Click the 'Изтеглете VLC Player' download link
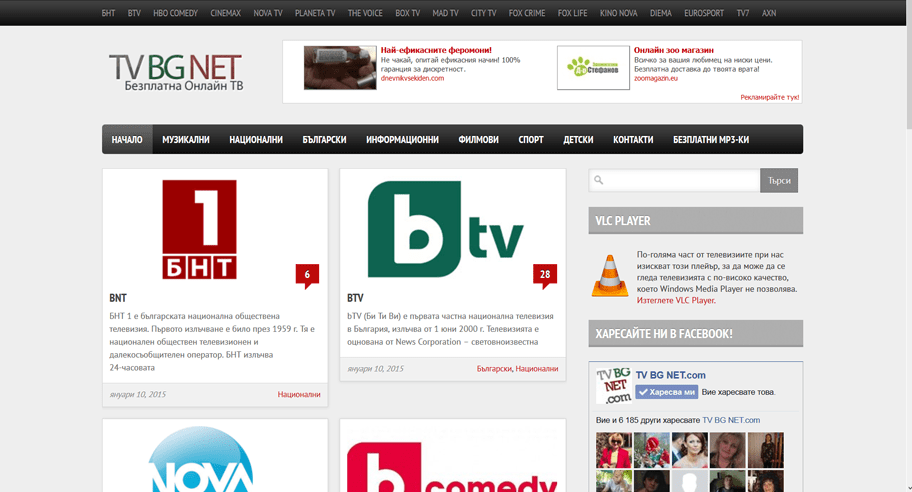 tap(676, 301)
